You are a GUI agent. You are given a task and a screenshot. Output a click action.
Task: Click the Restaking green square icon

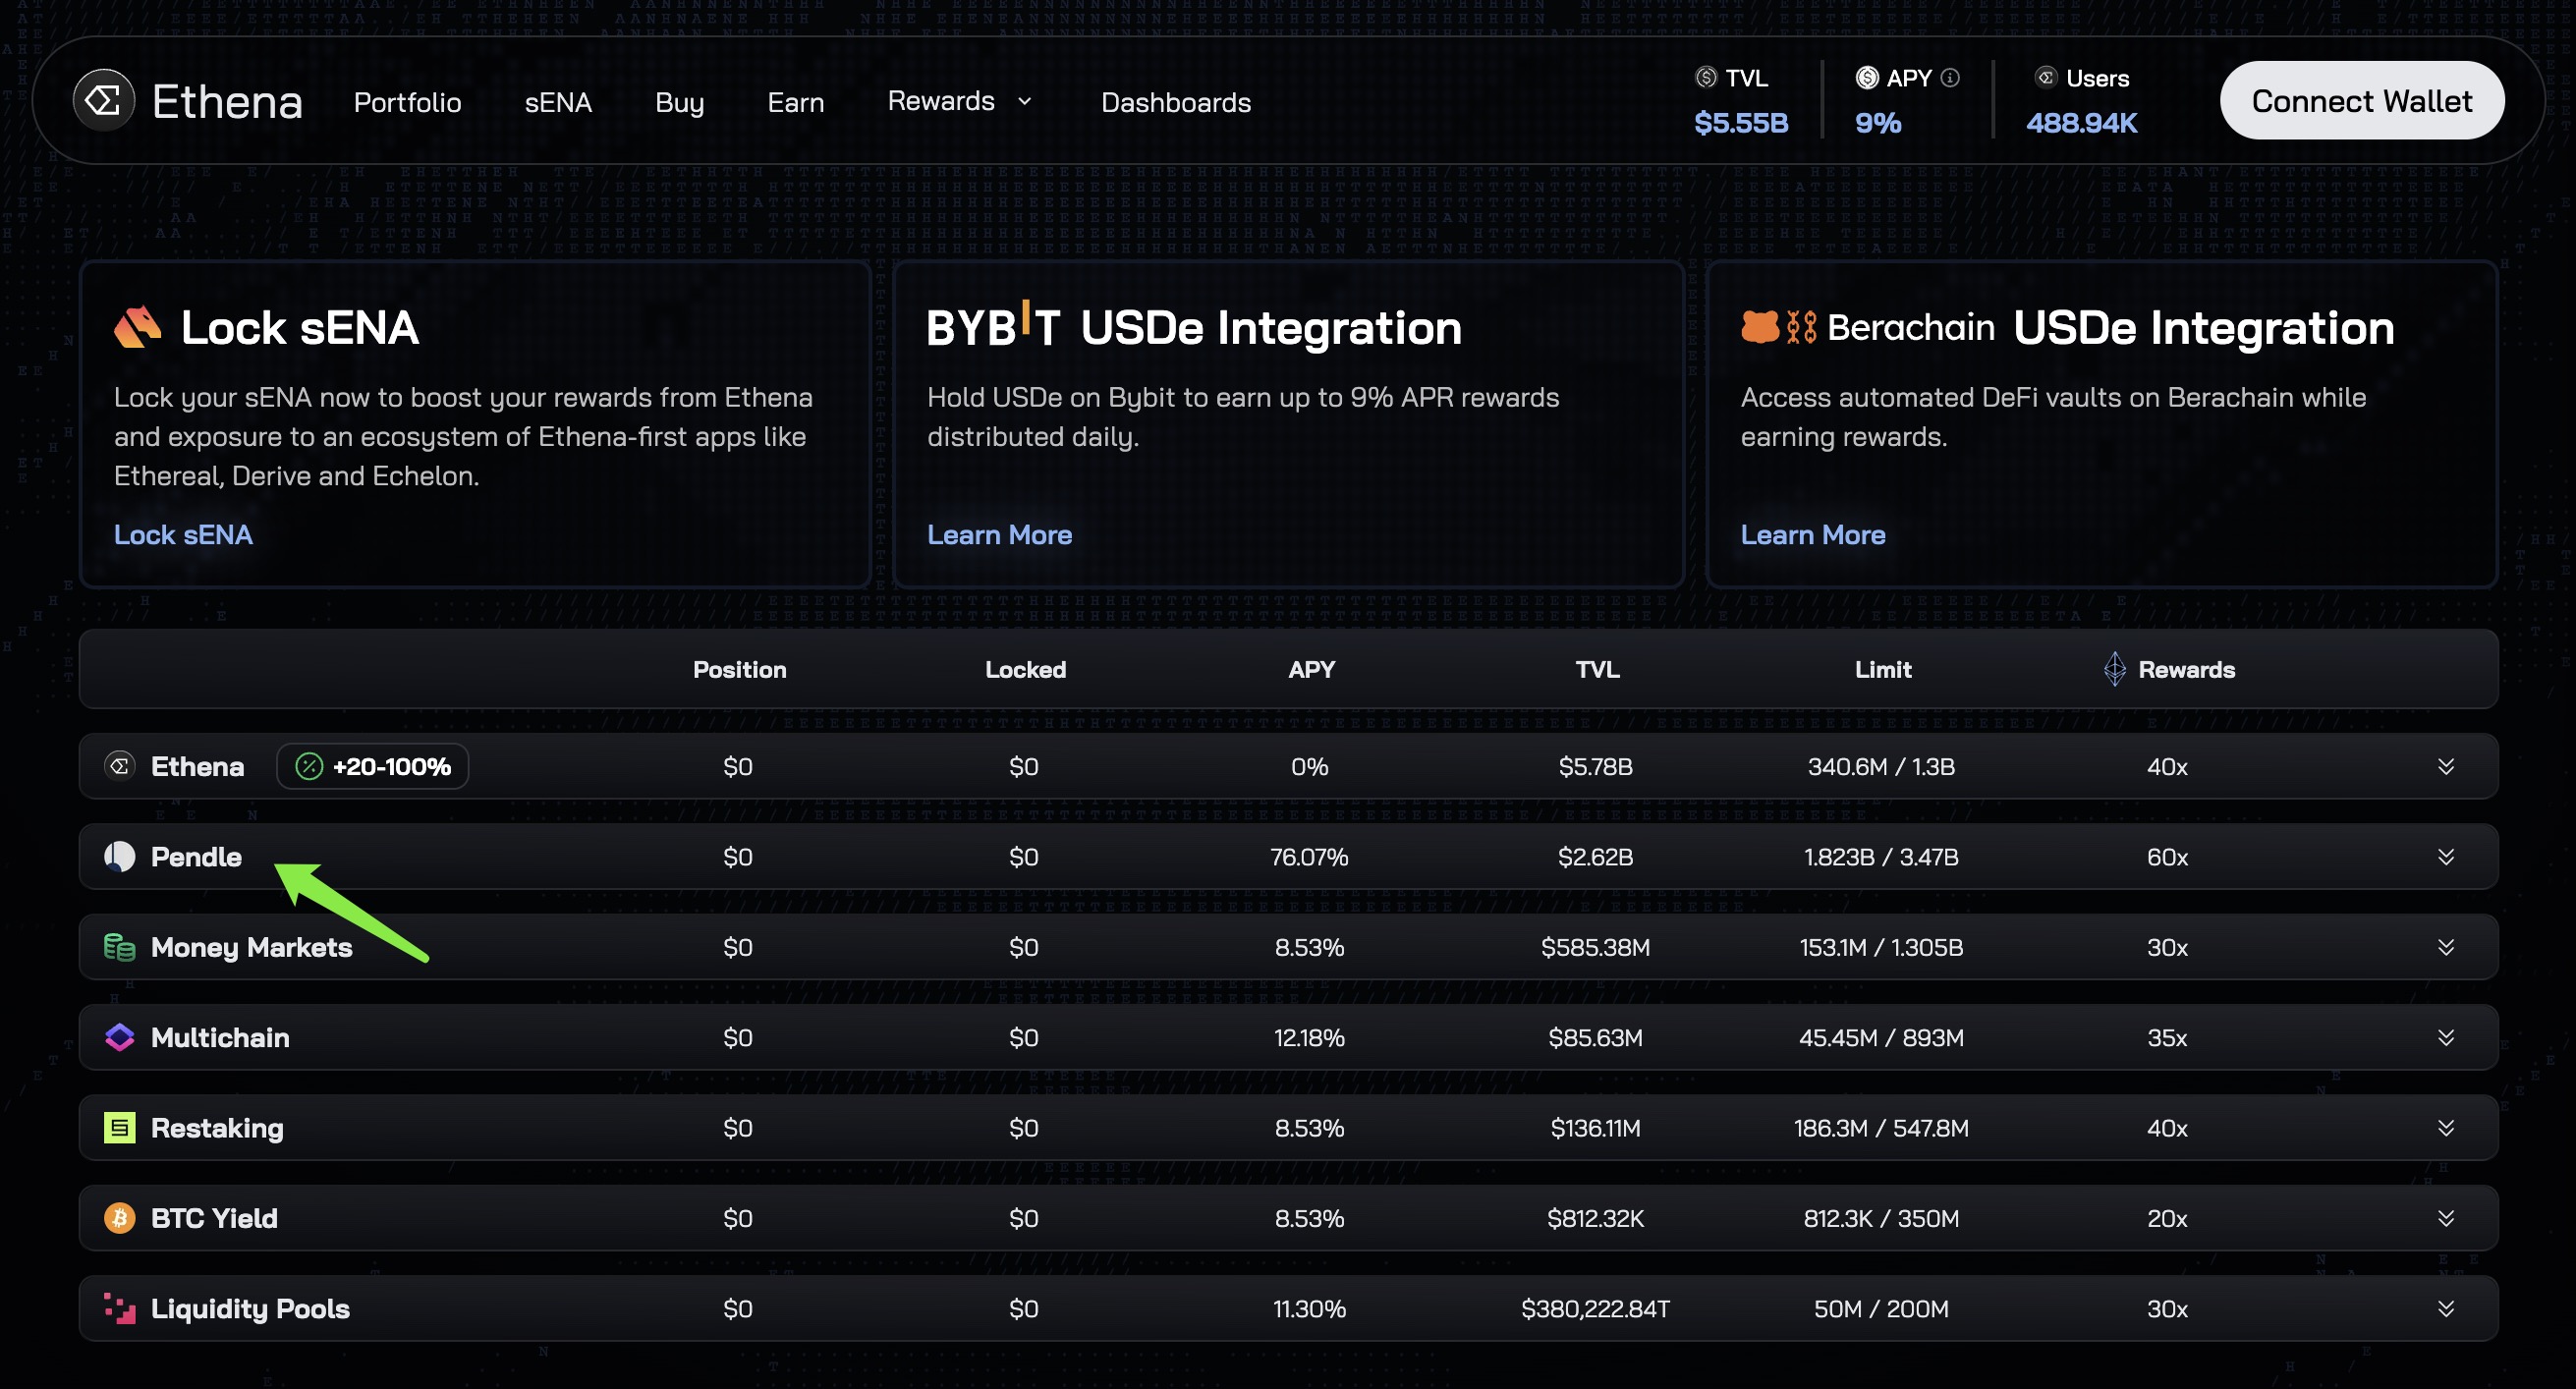click(119, 1127)
